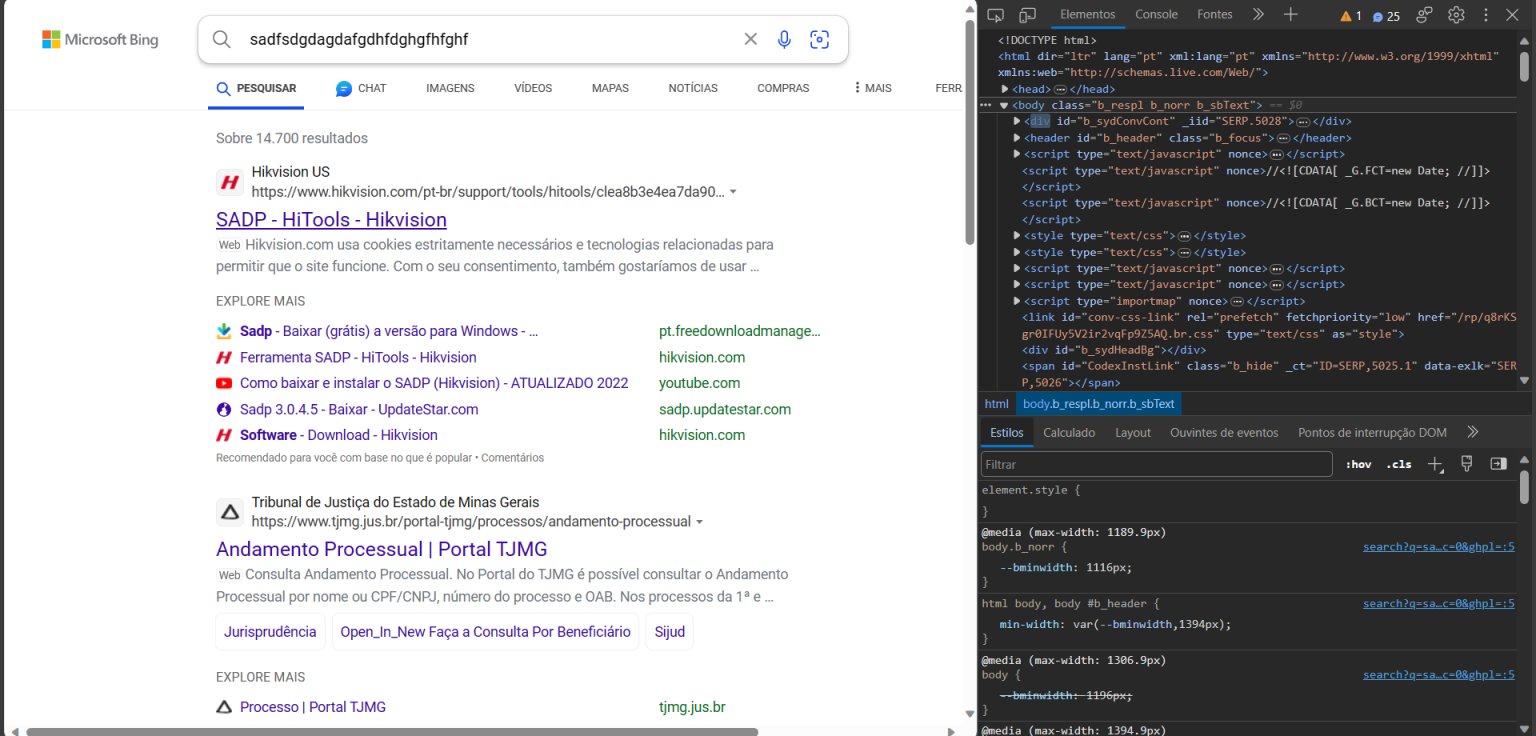Expand the header b_header element node
Image resolution: width=1536 pixels, height=736 pixels.
coord(1017,138)
